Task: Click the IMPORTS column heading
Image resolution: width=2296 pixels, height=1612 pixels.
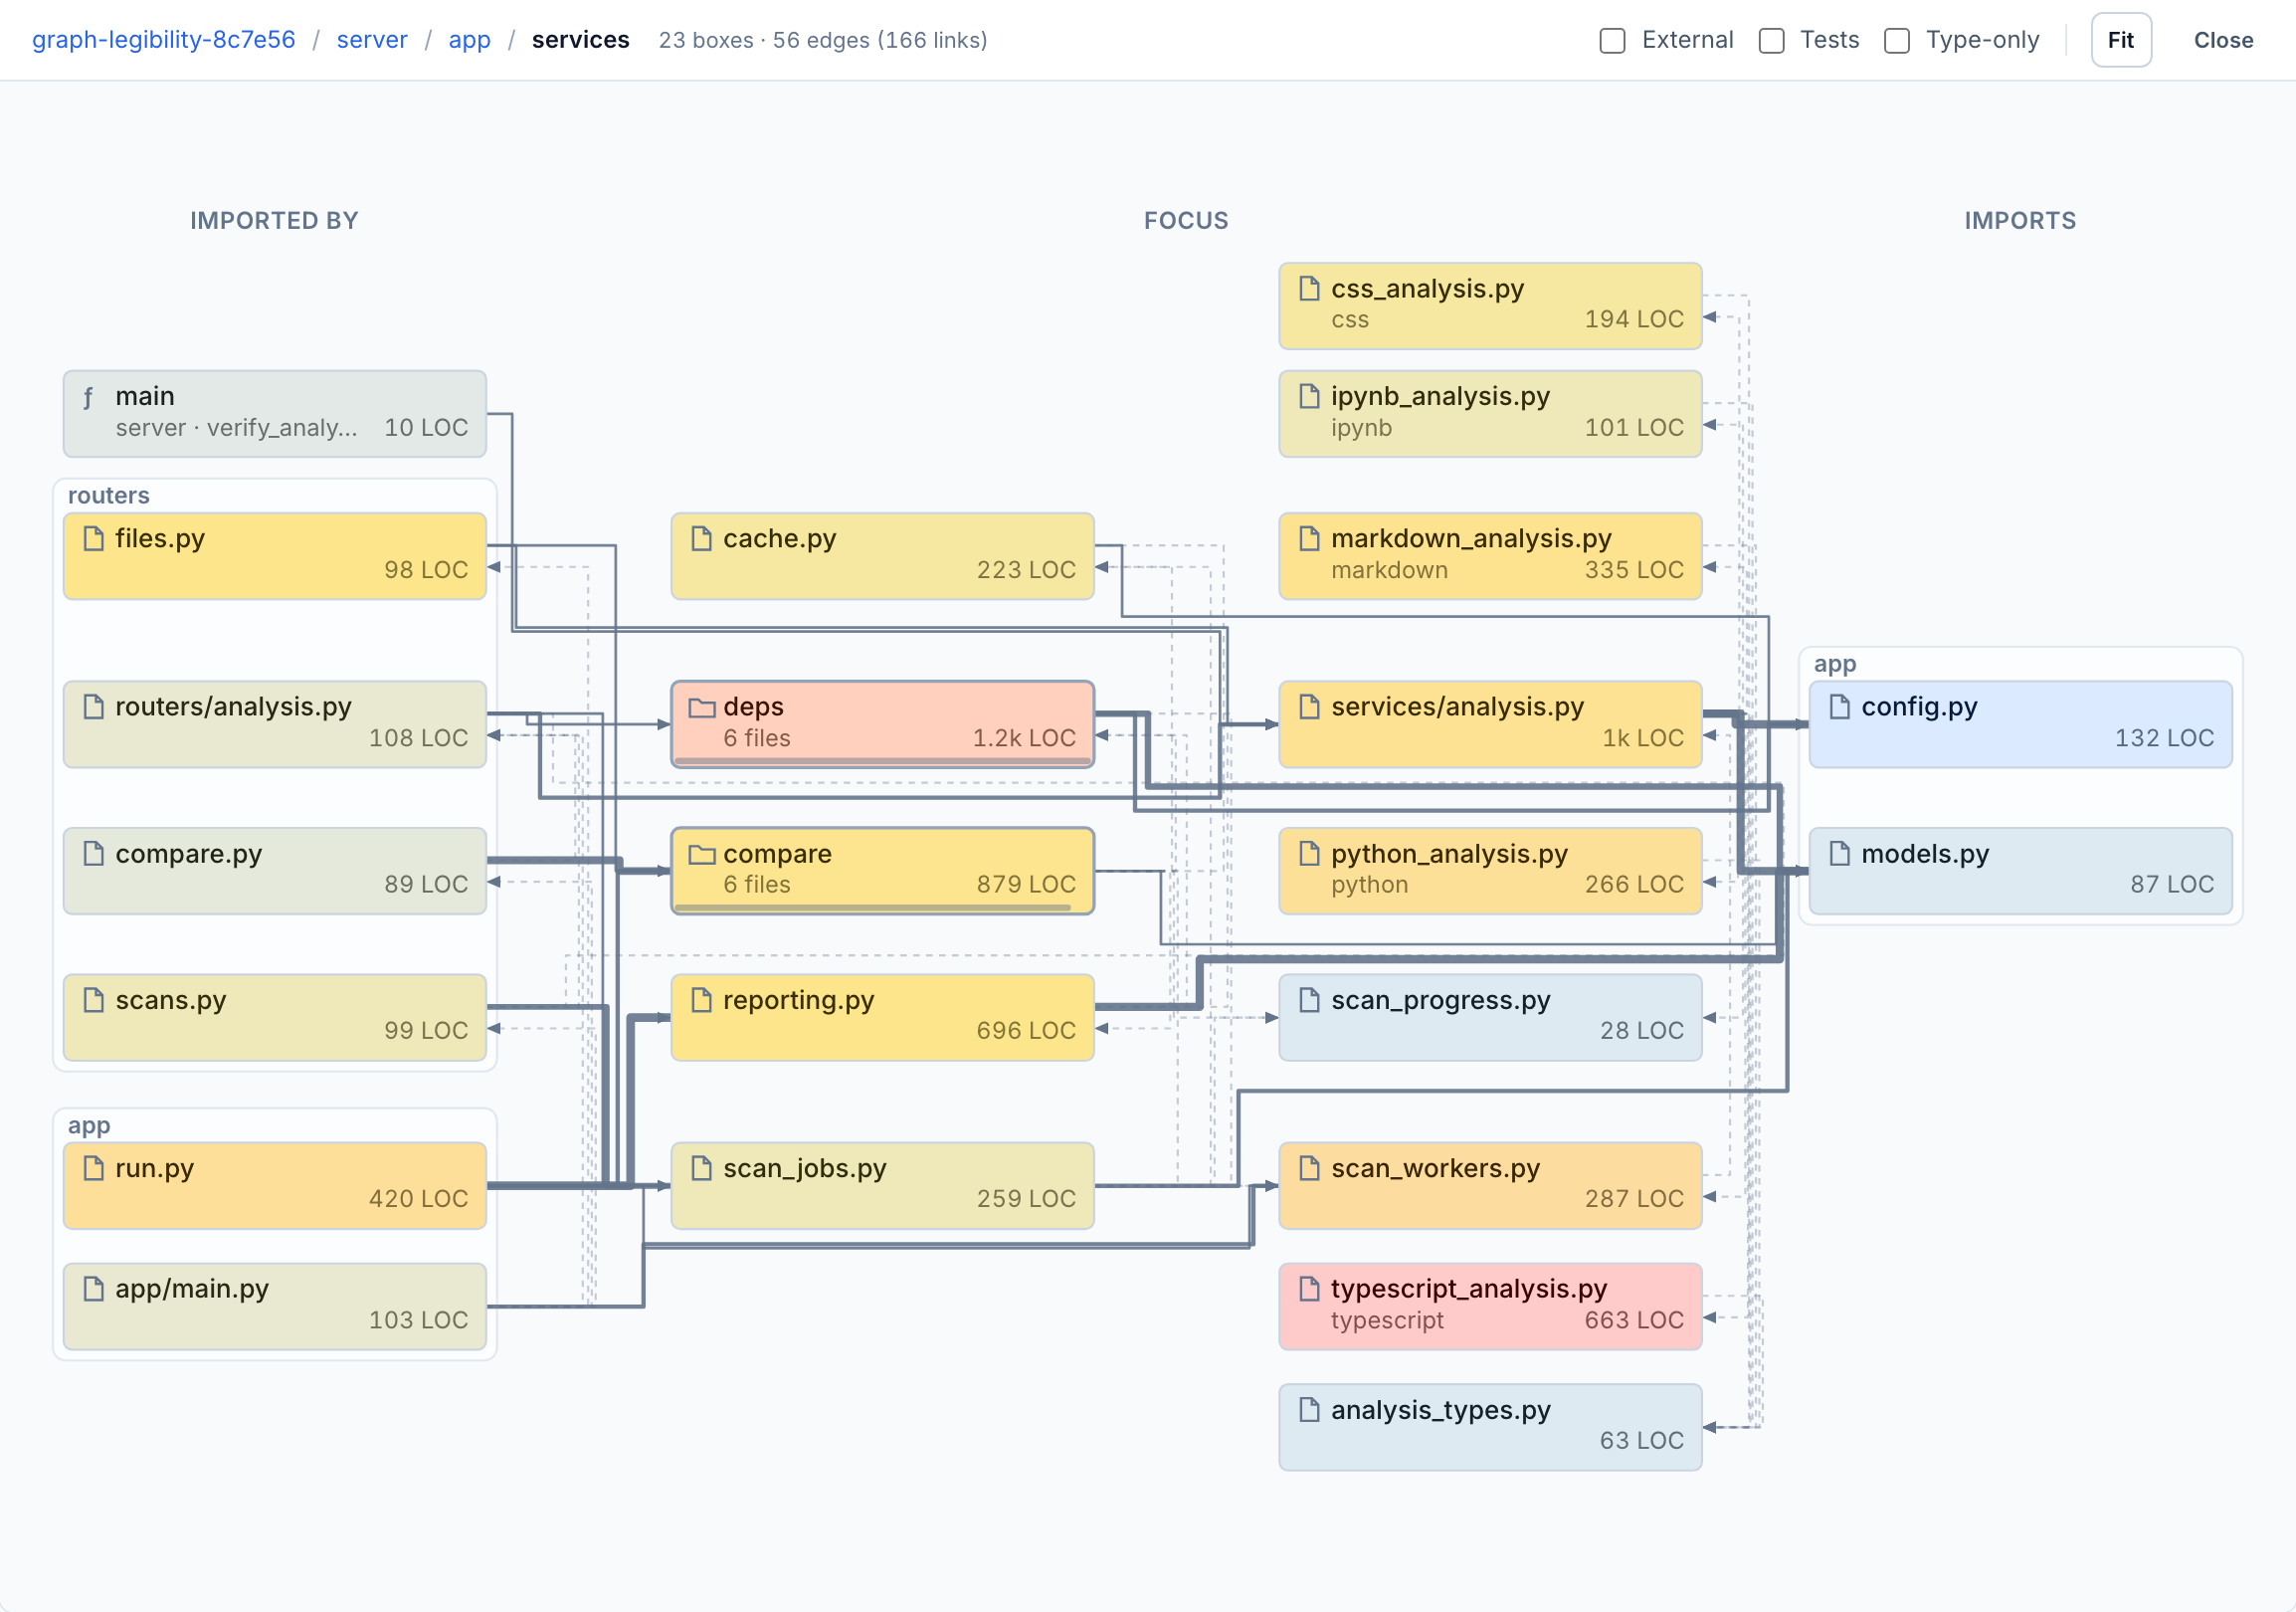Action: coord(2020,221)
